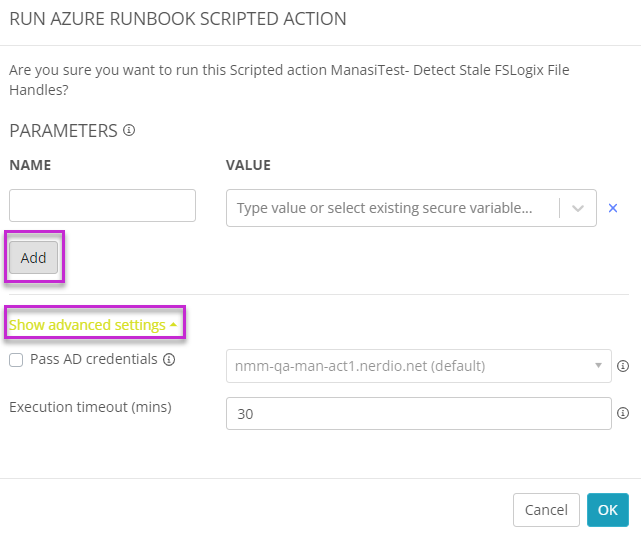Cancel the scripted action dialog
Screen dimensions: 641x534
pyautogui.click(x=546, y=510)
